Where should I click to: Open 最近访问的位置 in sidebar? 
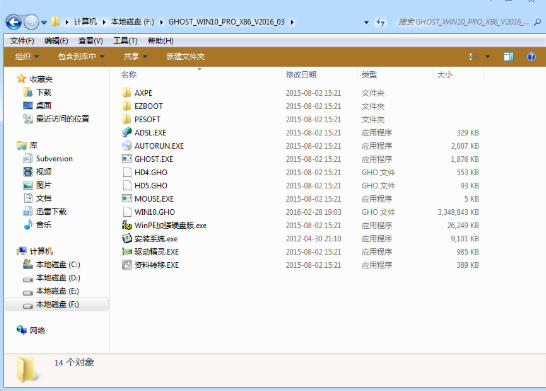pyautogui.click(x=56, y=119)
